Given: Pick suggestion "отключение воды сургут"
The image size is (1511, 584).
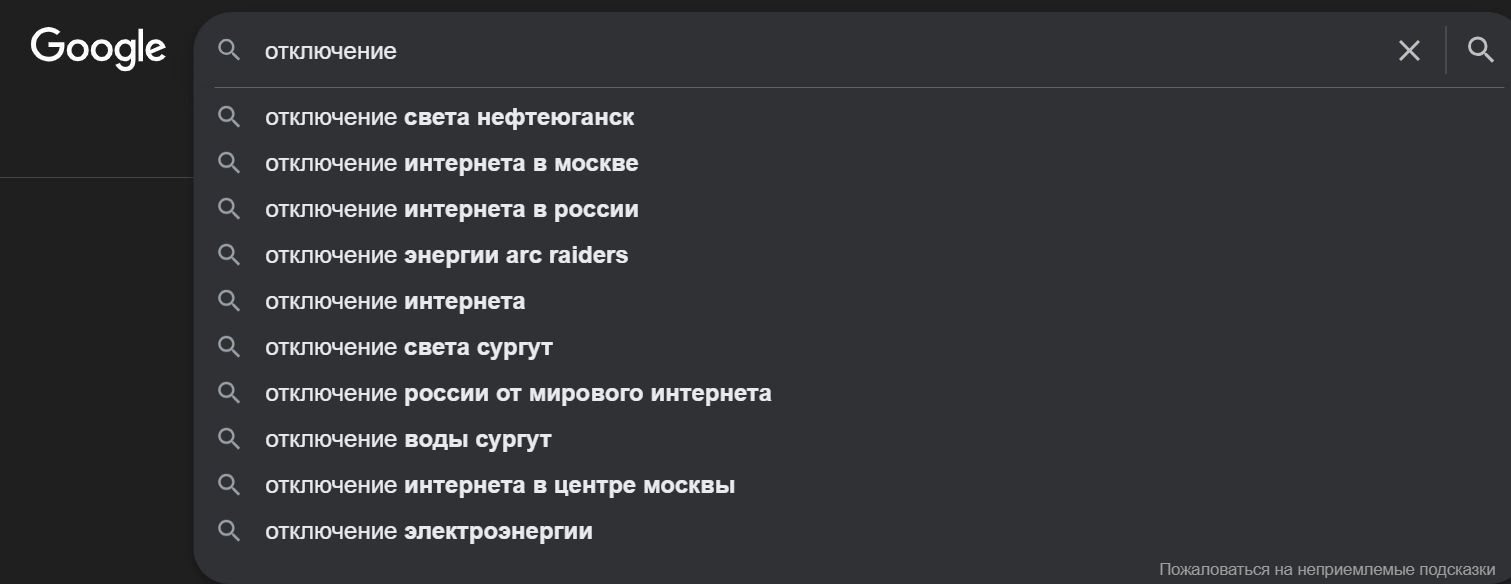Looking at the screenshot, I should click(408, 440).
